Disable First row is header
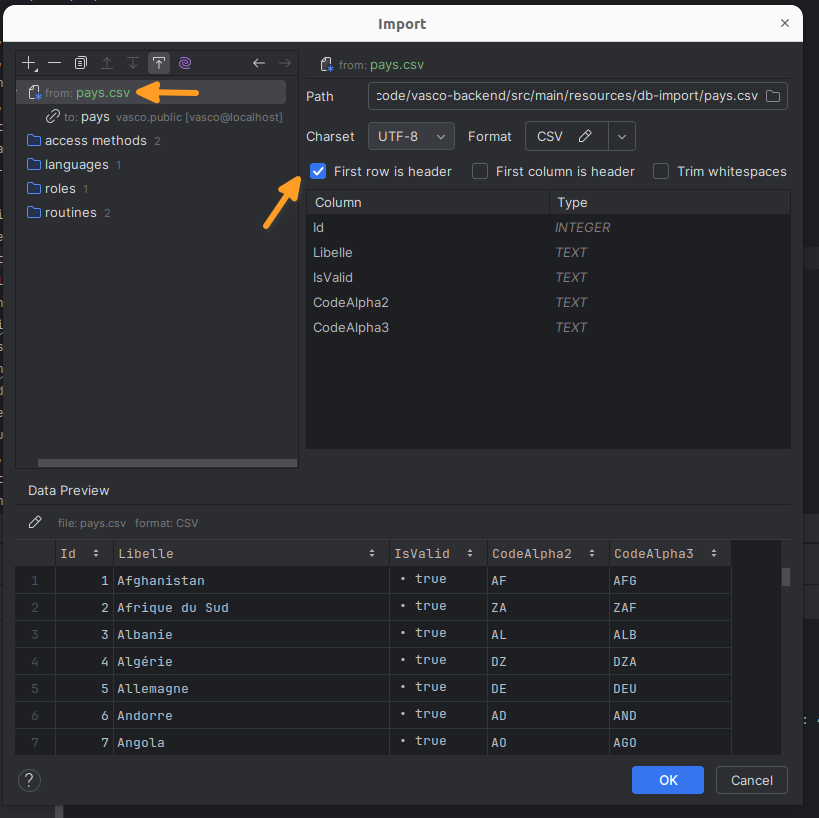819x818 pixels. (318, 171)
